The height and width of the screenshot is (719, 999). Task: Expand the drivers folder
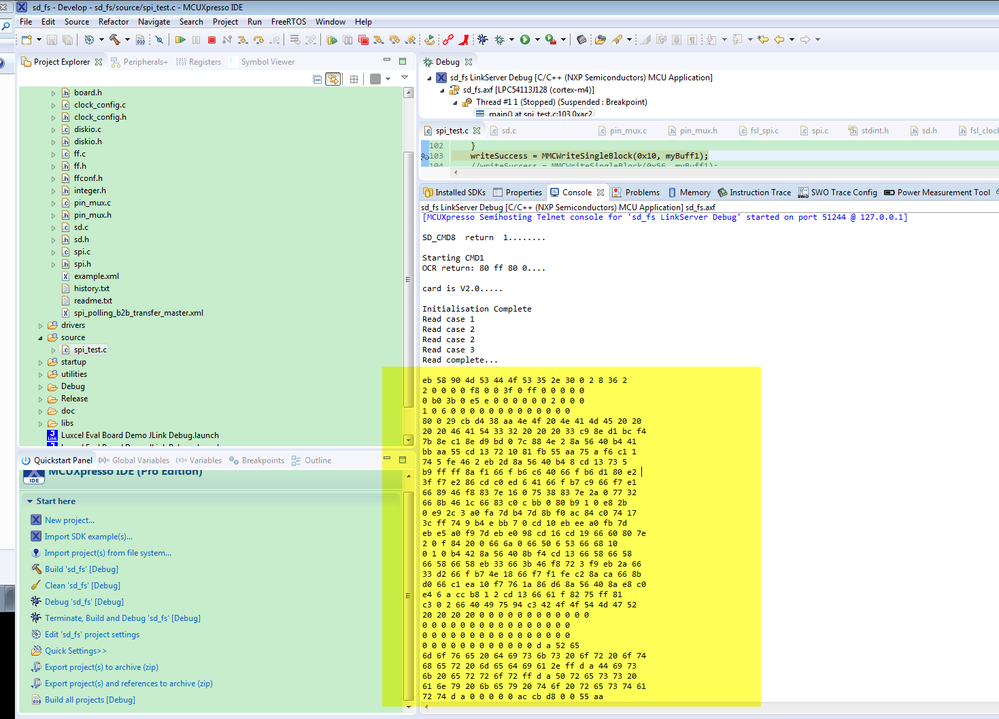(40, 325)
